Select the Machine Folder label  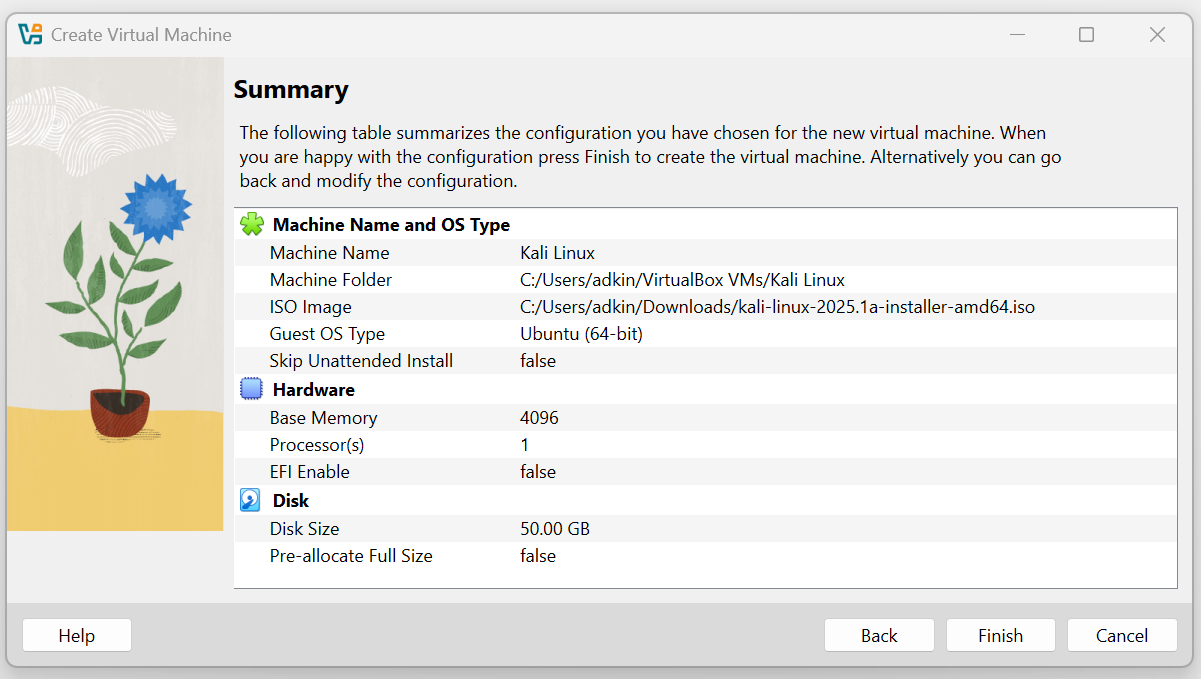click(331, 280)
